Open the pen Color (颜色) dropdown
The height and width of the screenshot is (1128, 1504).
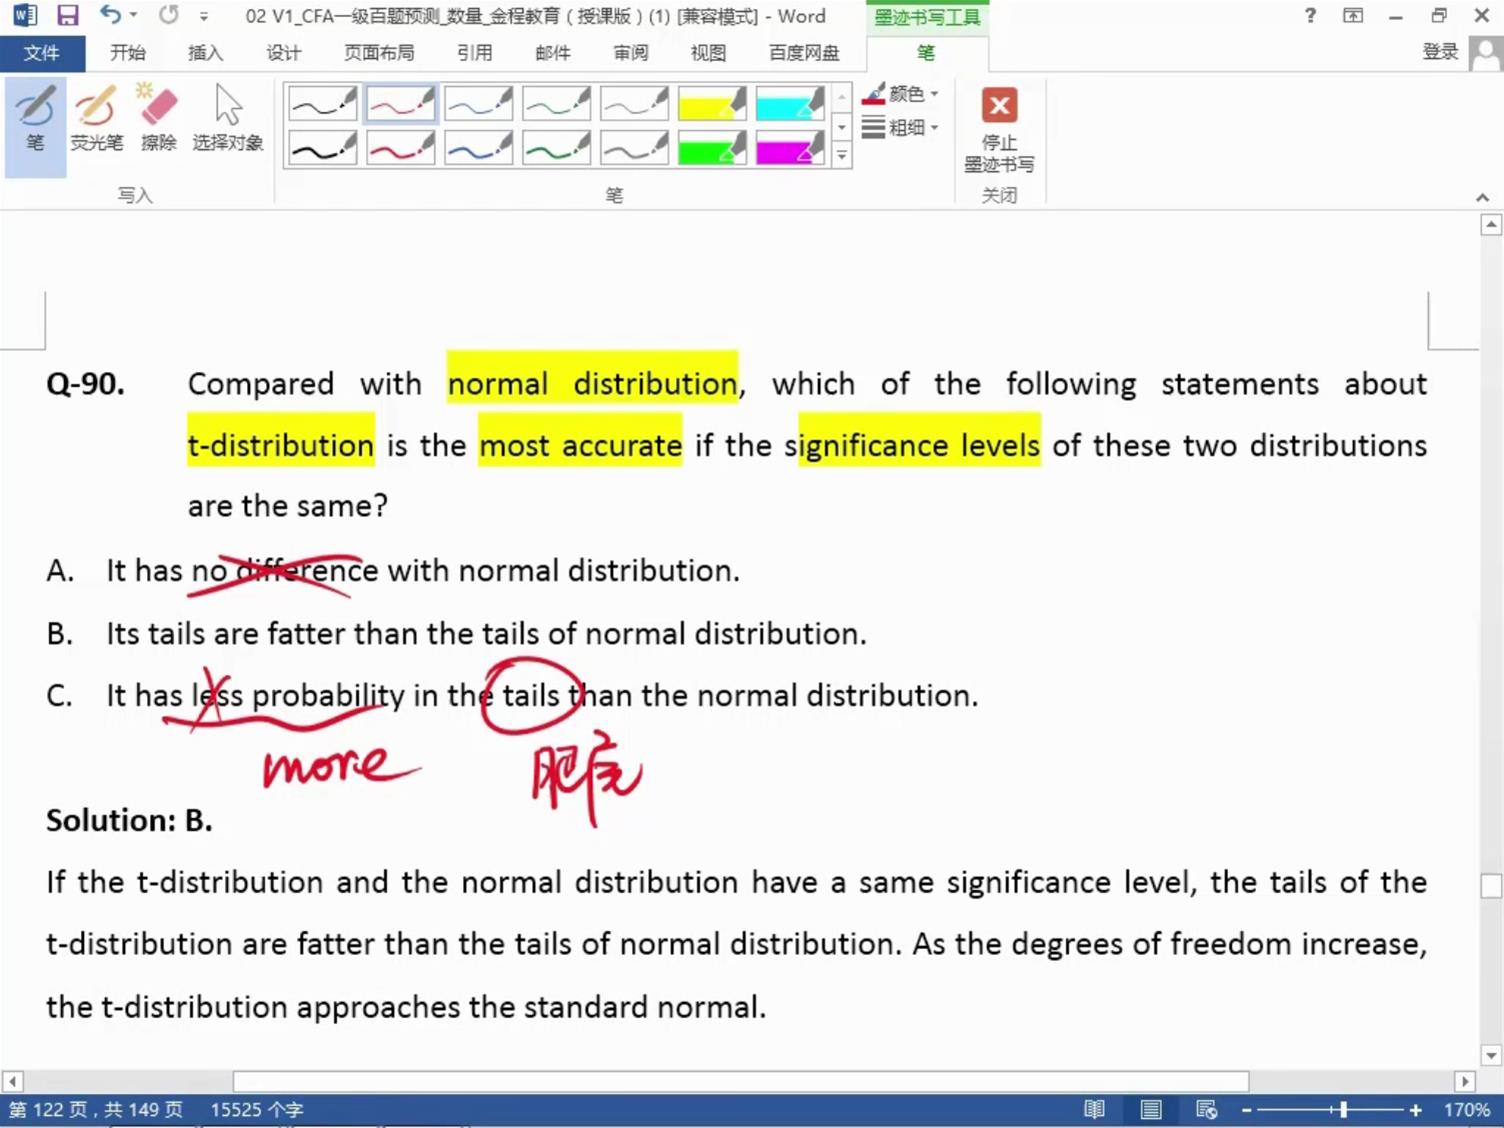click(x=901, y=94)
